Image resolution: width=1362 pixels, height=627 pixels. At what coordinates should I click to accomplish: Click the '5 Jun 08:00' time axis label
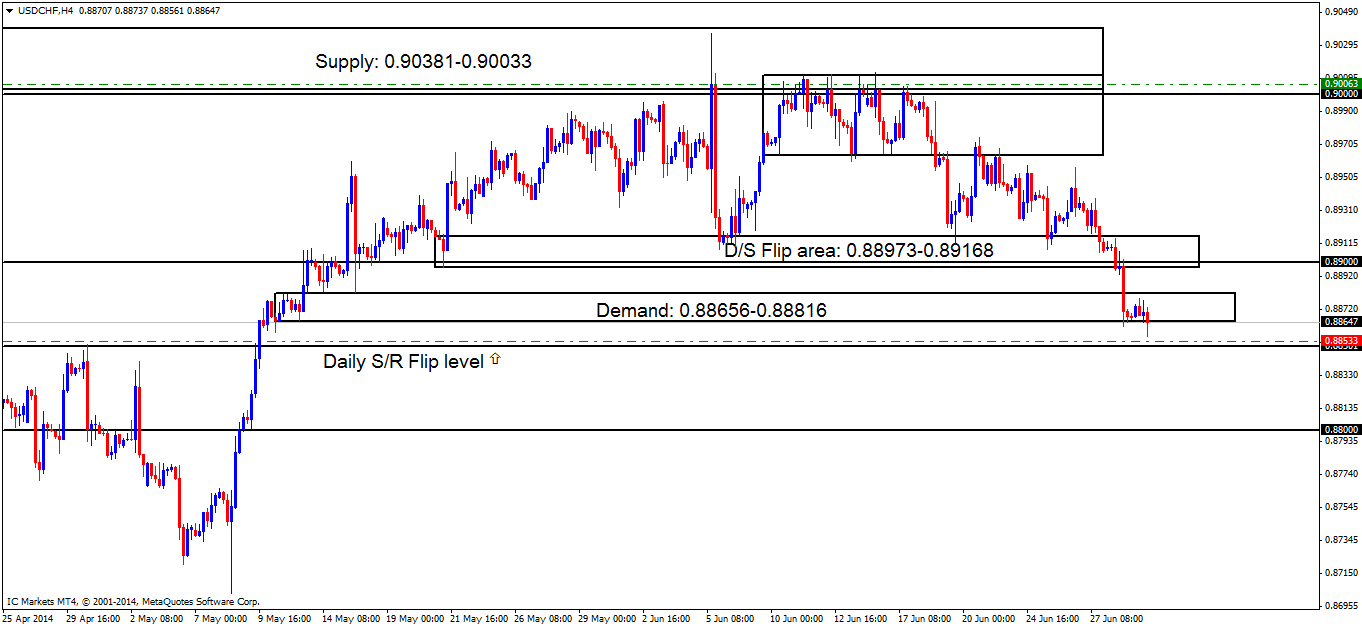[x=731, y=619]
